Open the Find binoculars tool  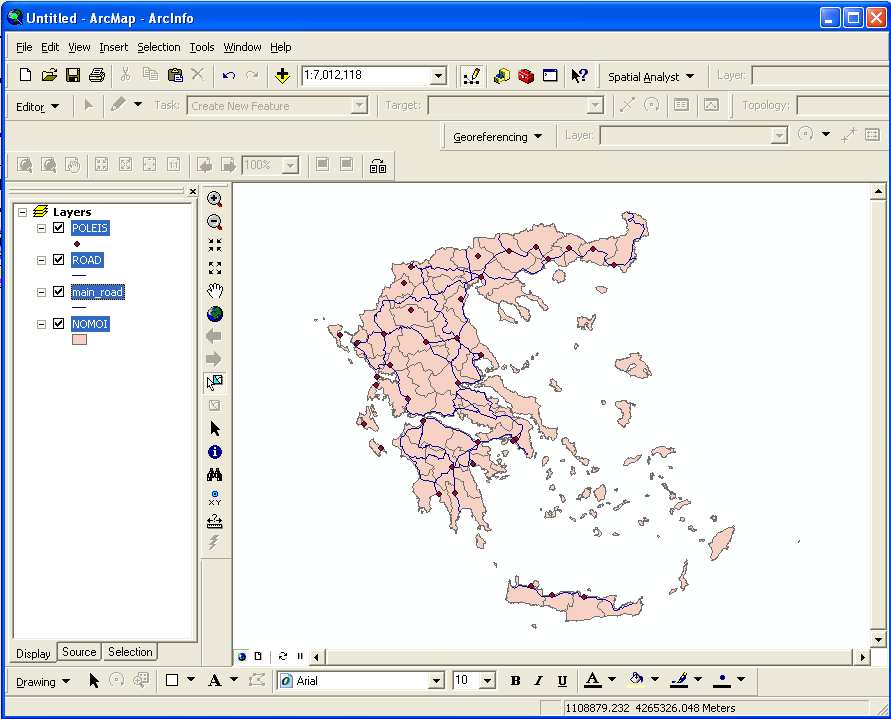coord(215,475)
